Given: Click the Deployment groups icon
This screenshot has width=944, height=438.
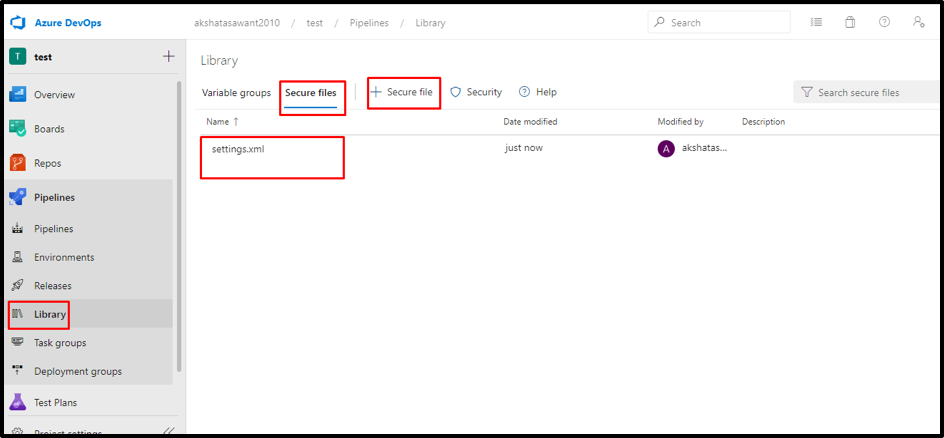Looking at the screenshot, I should coord(17,371).
